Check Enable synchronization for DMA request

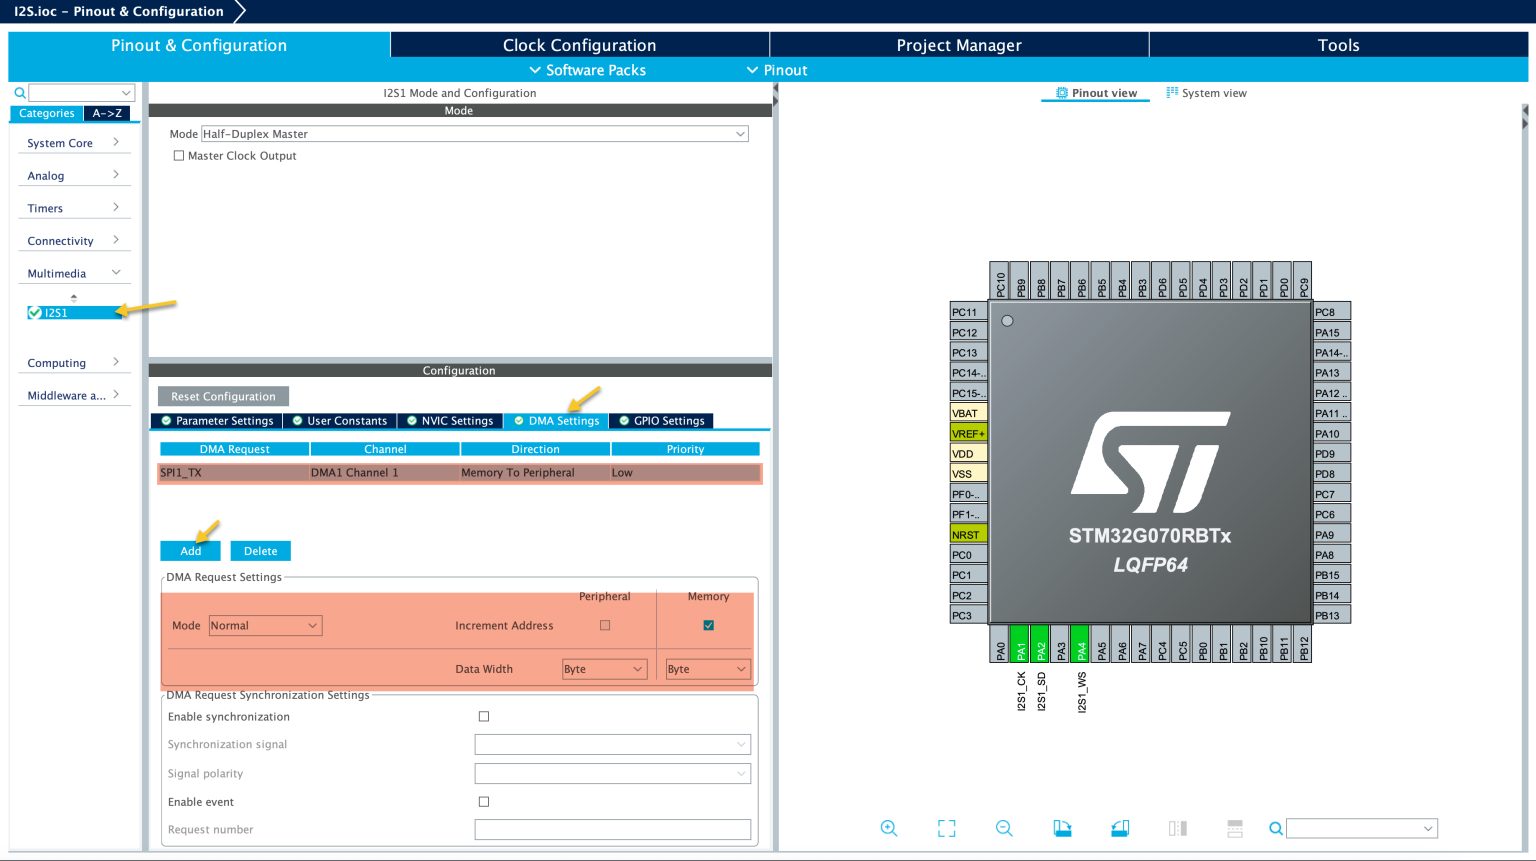484,716
